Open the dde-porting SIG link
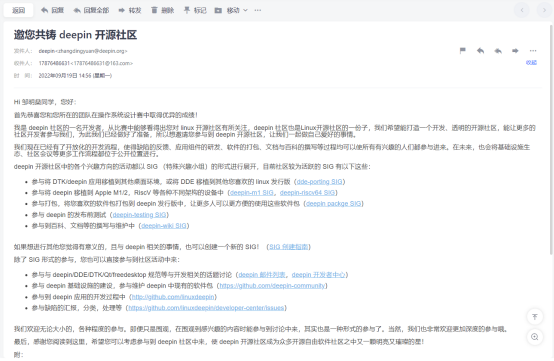This screenshot has width=554, height=361. coord(319,182)
